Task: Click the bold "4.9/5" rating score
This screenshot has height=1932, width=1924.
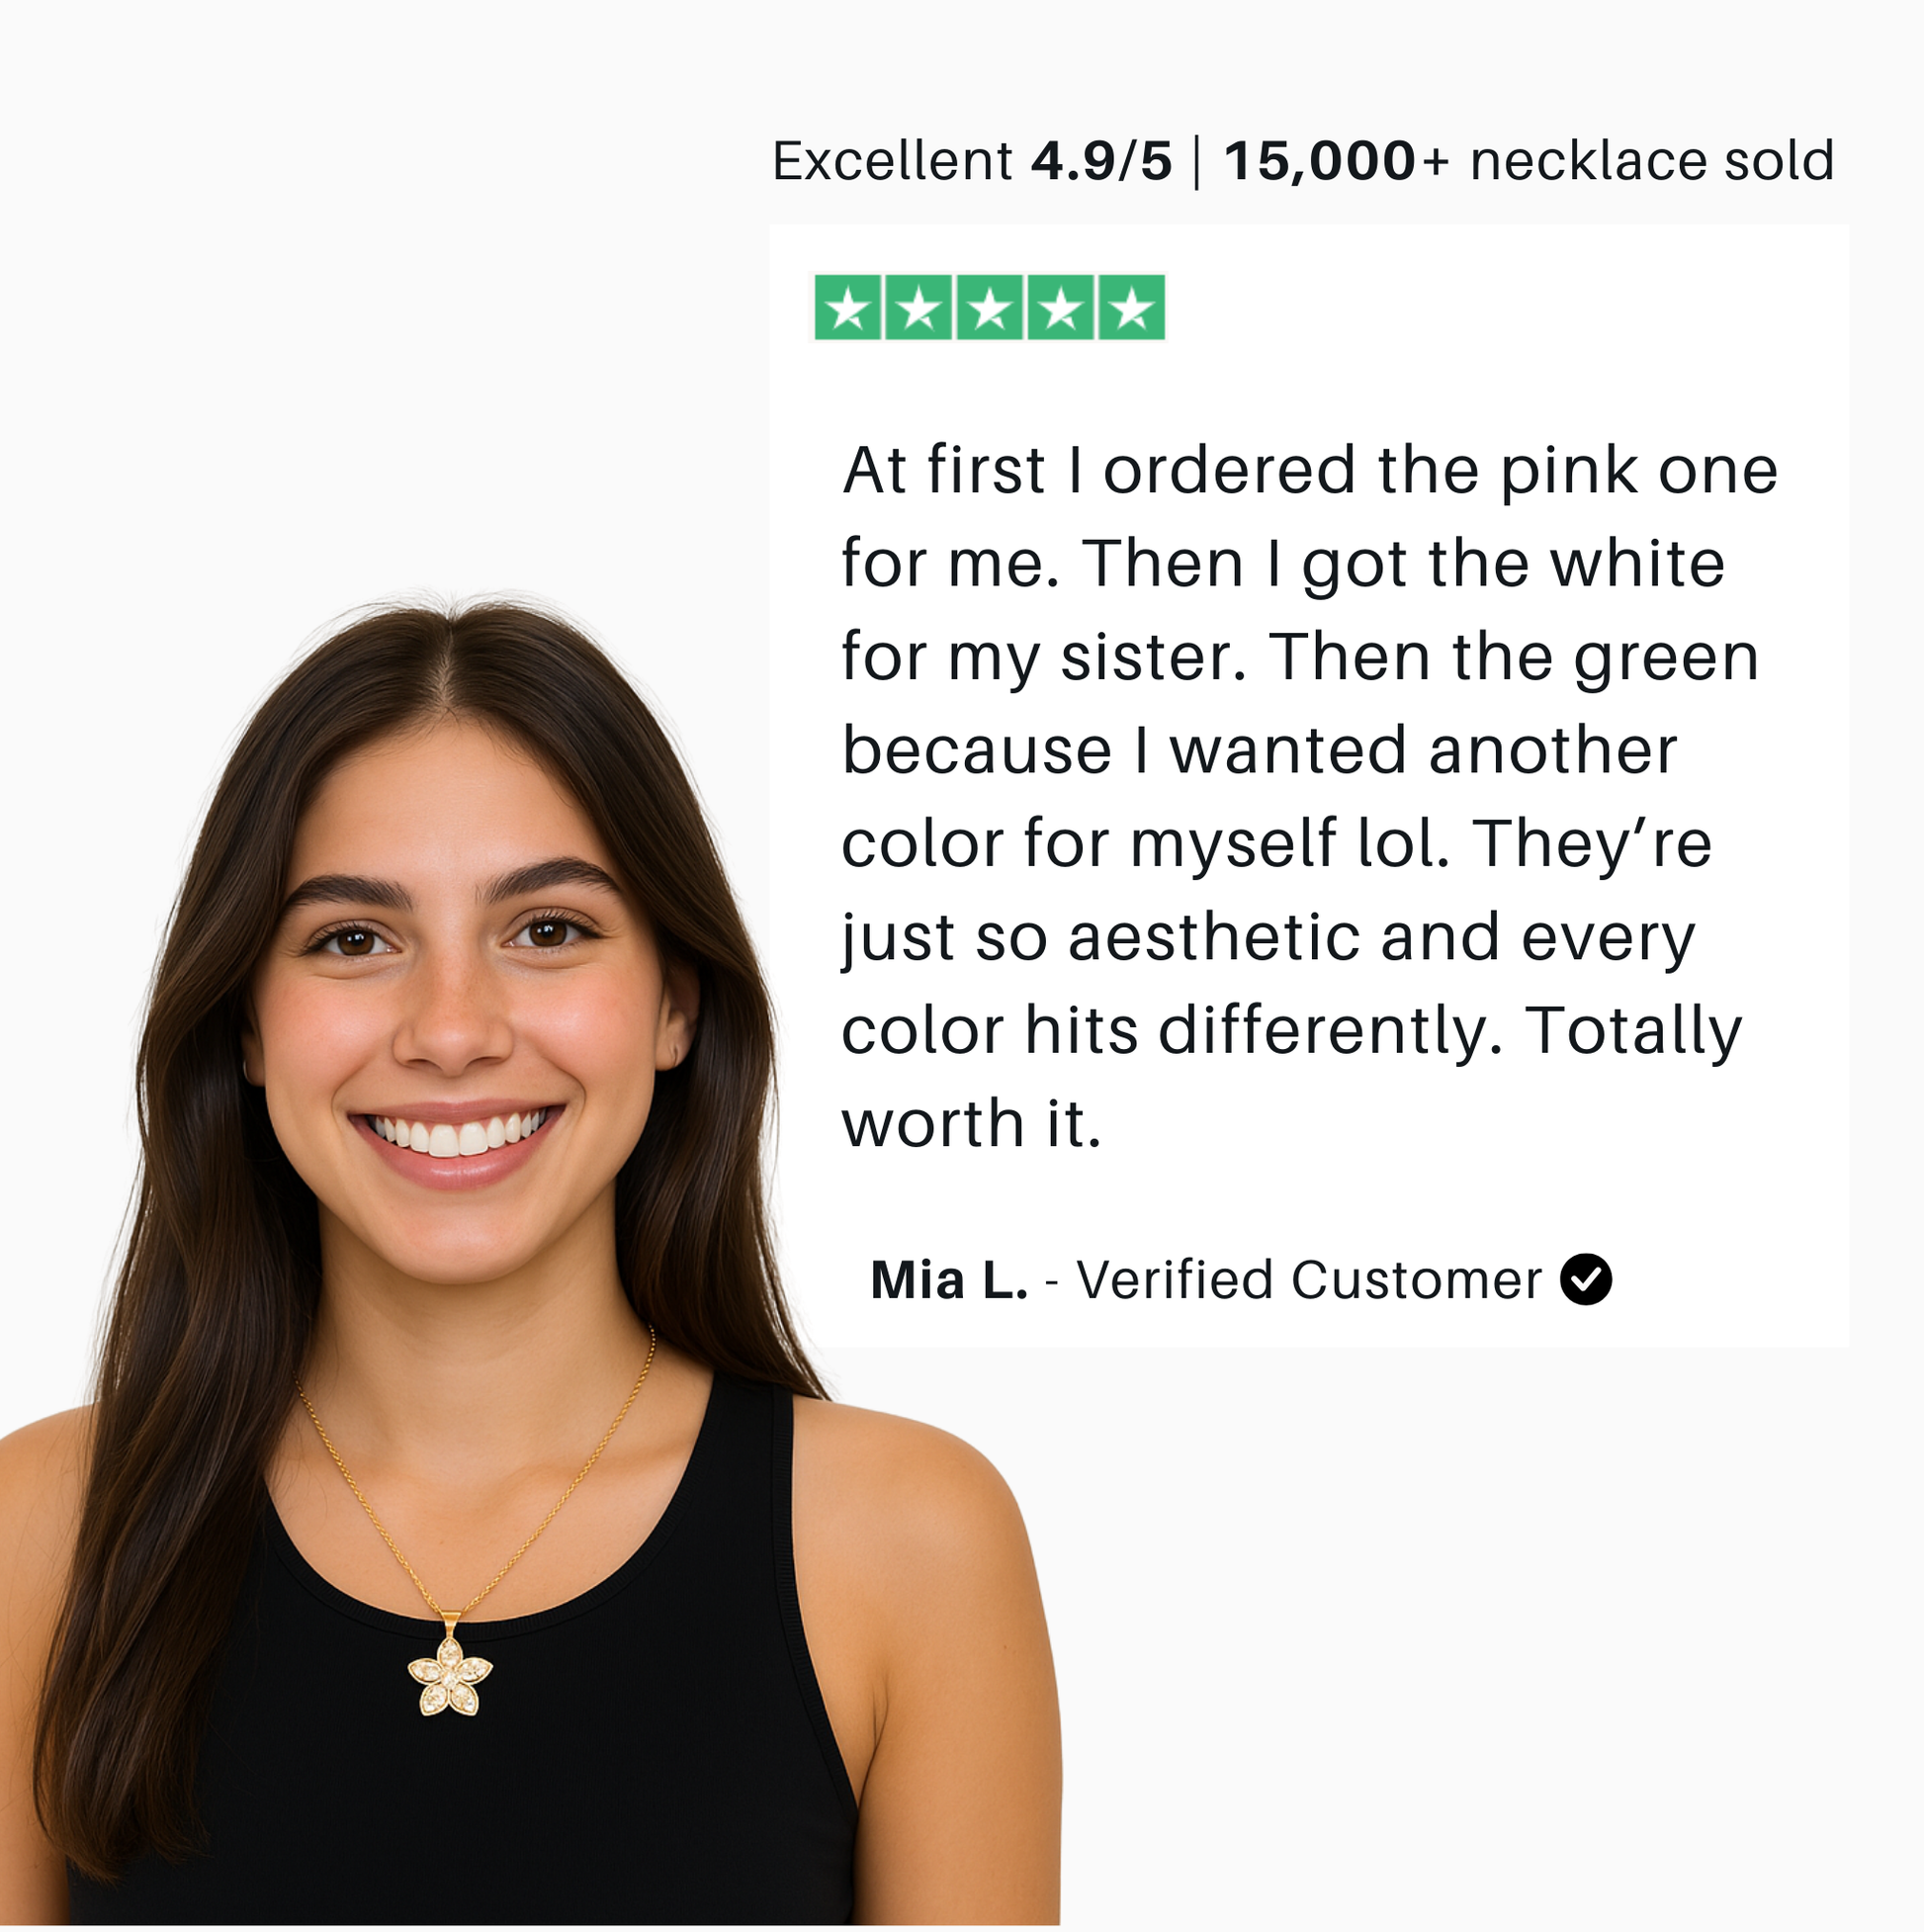Action: [1101, 162]
